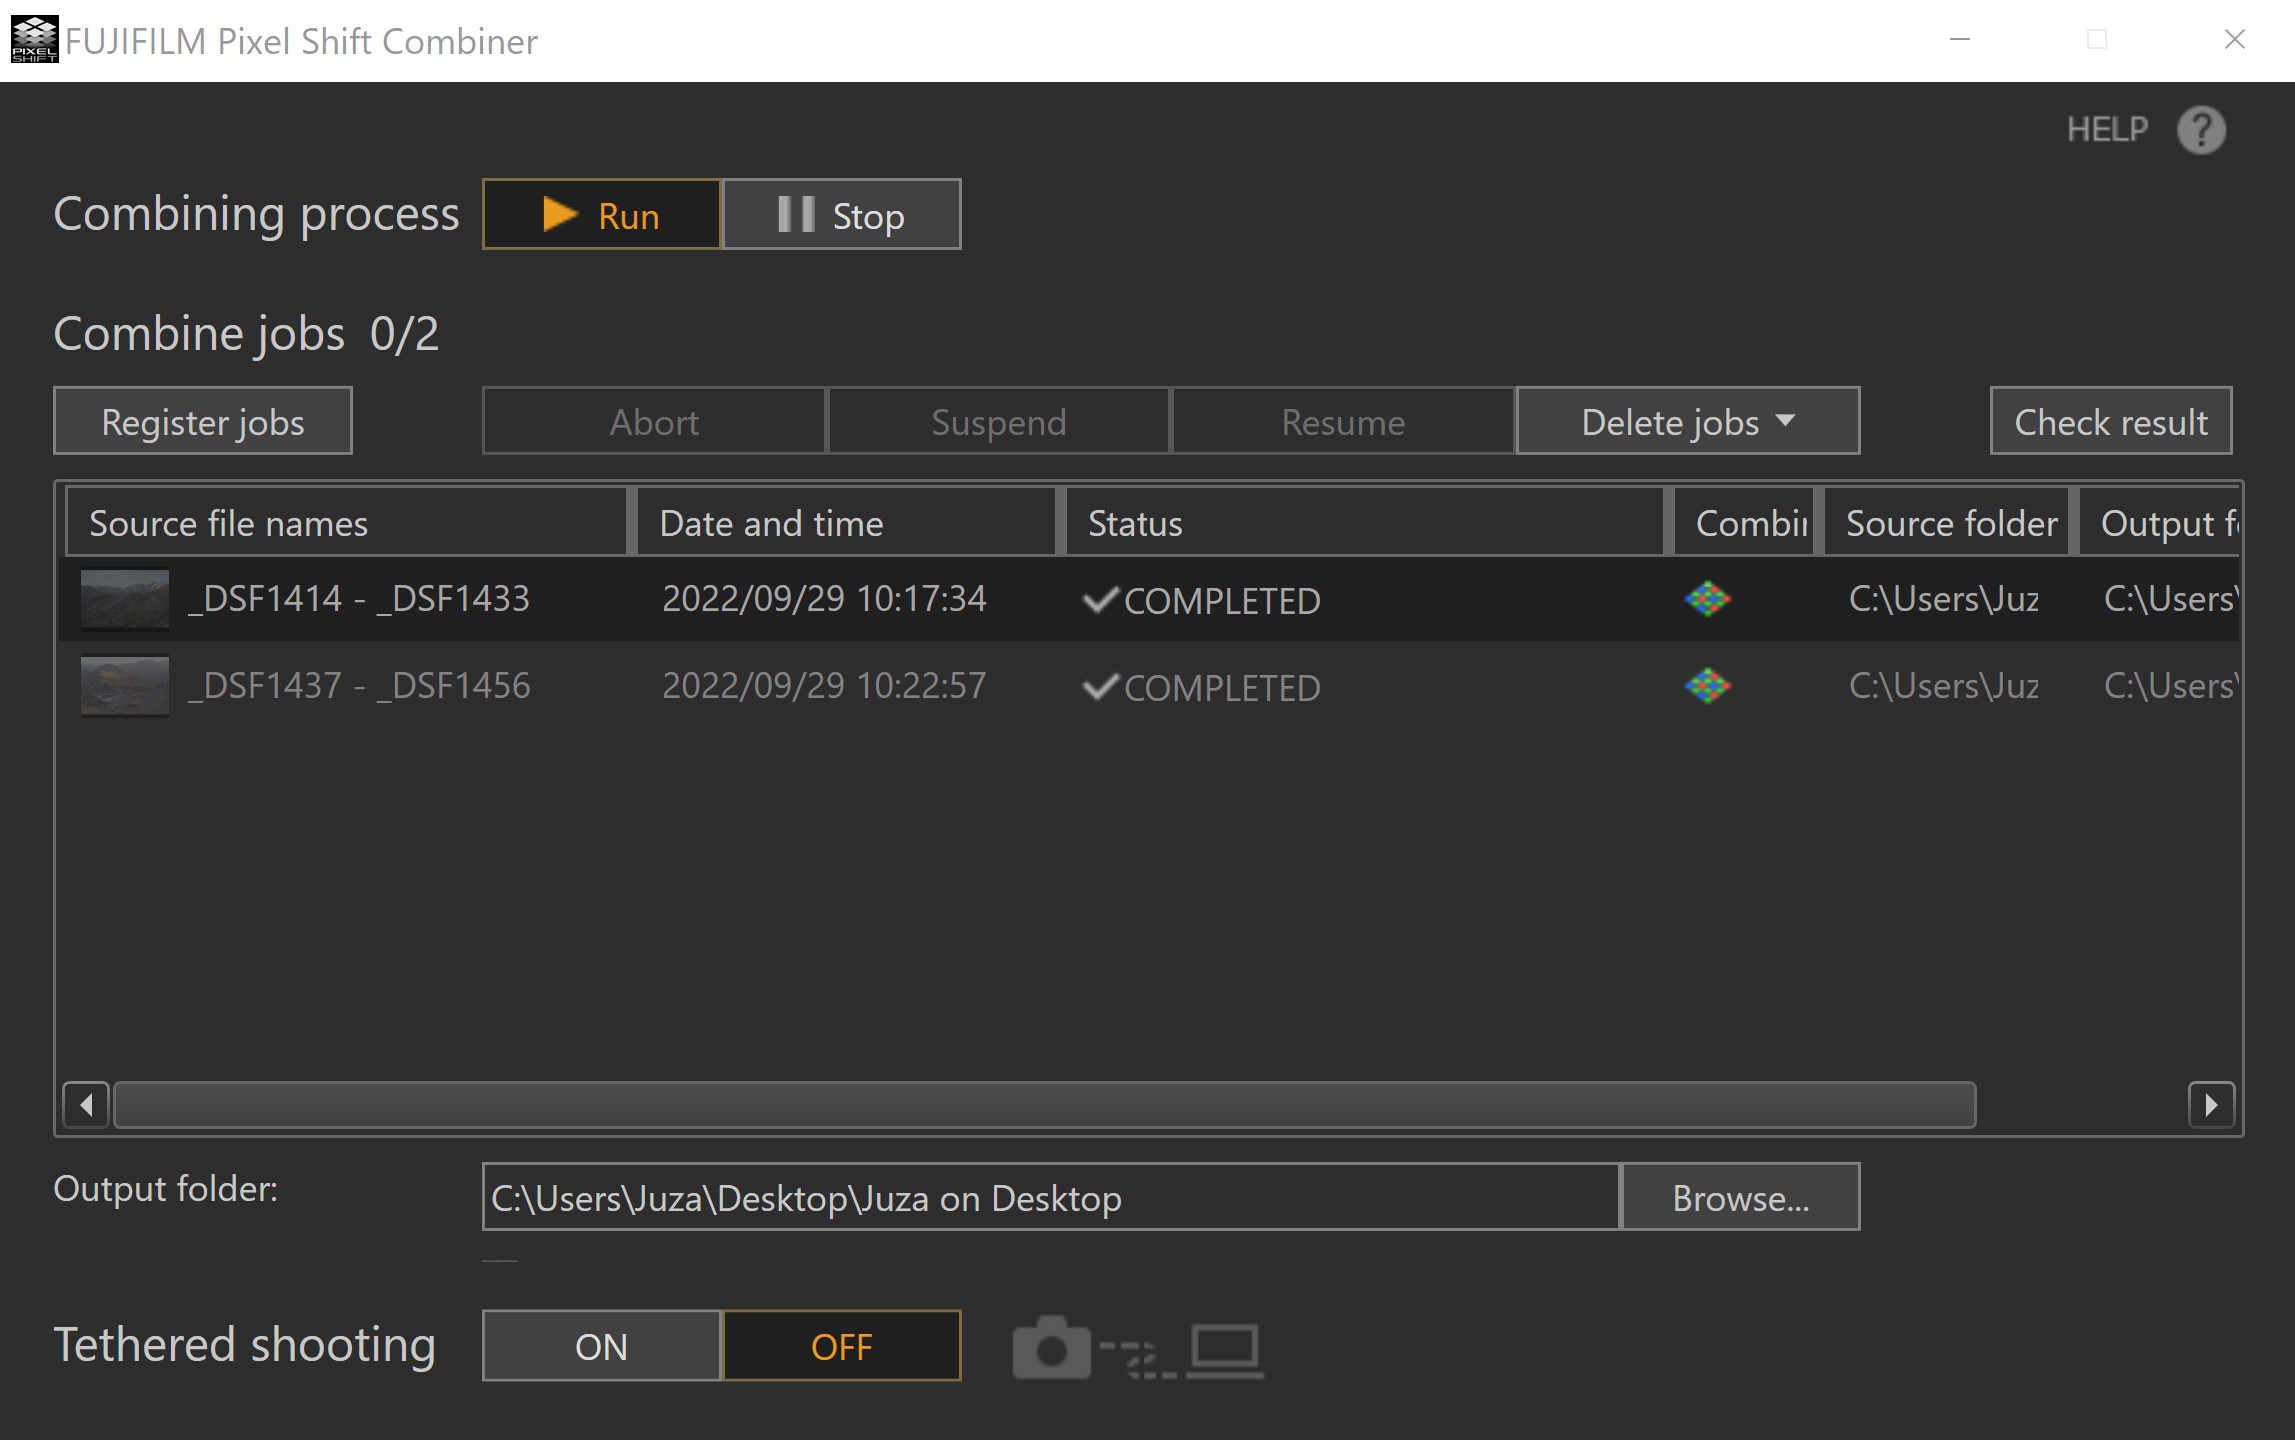Click the Check result button
The image size is (2295, 1440).
(x=2110, y=422)
